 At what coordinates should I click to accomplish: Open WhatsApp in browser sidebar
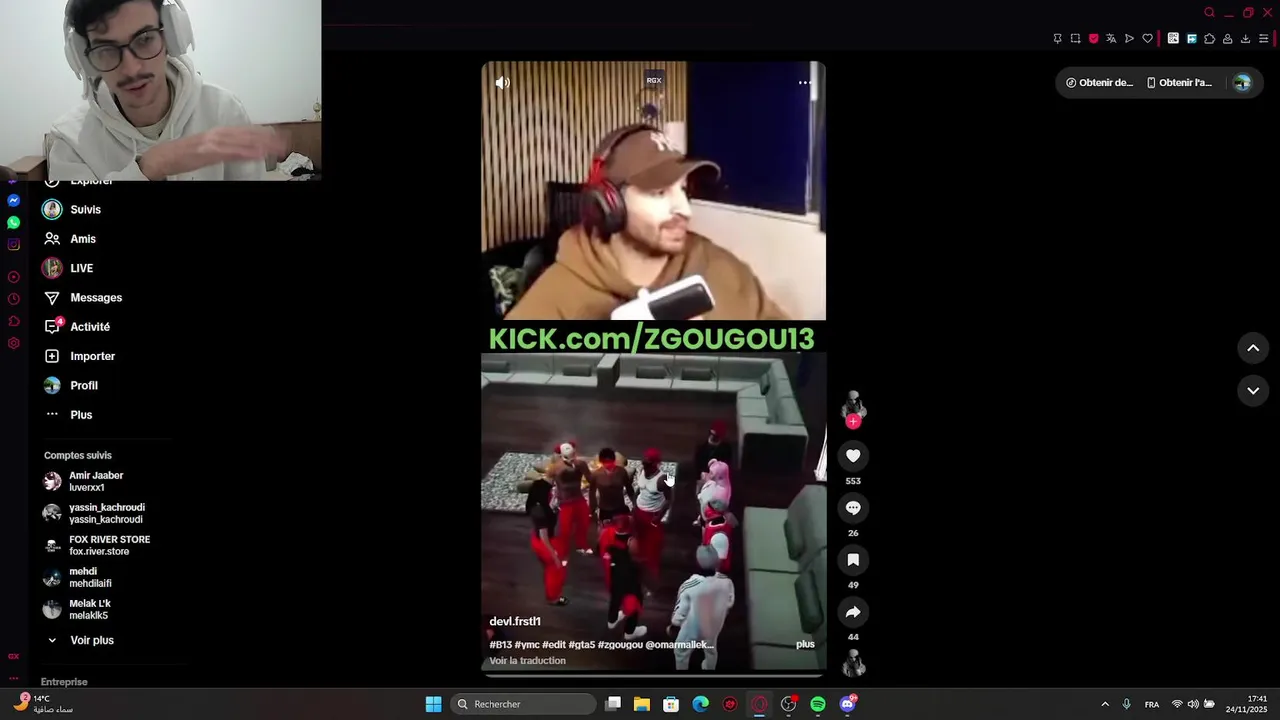pos(13,223)
